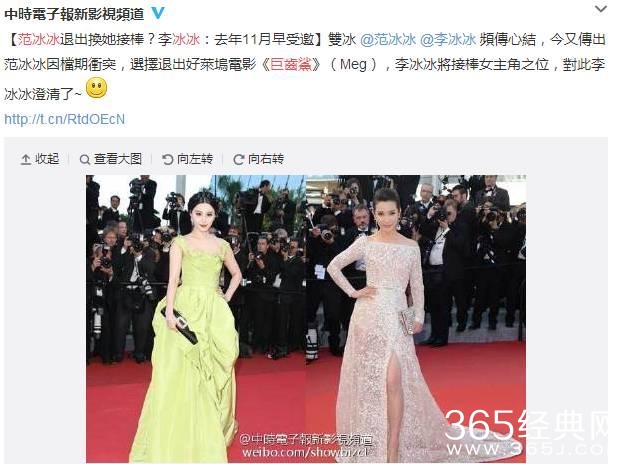
Task: Open the 中時電子報新影視頻道 account profile
Action: pos(74,14)
